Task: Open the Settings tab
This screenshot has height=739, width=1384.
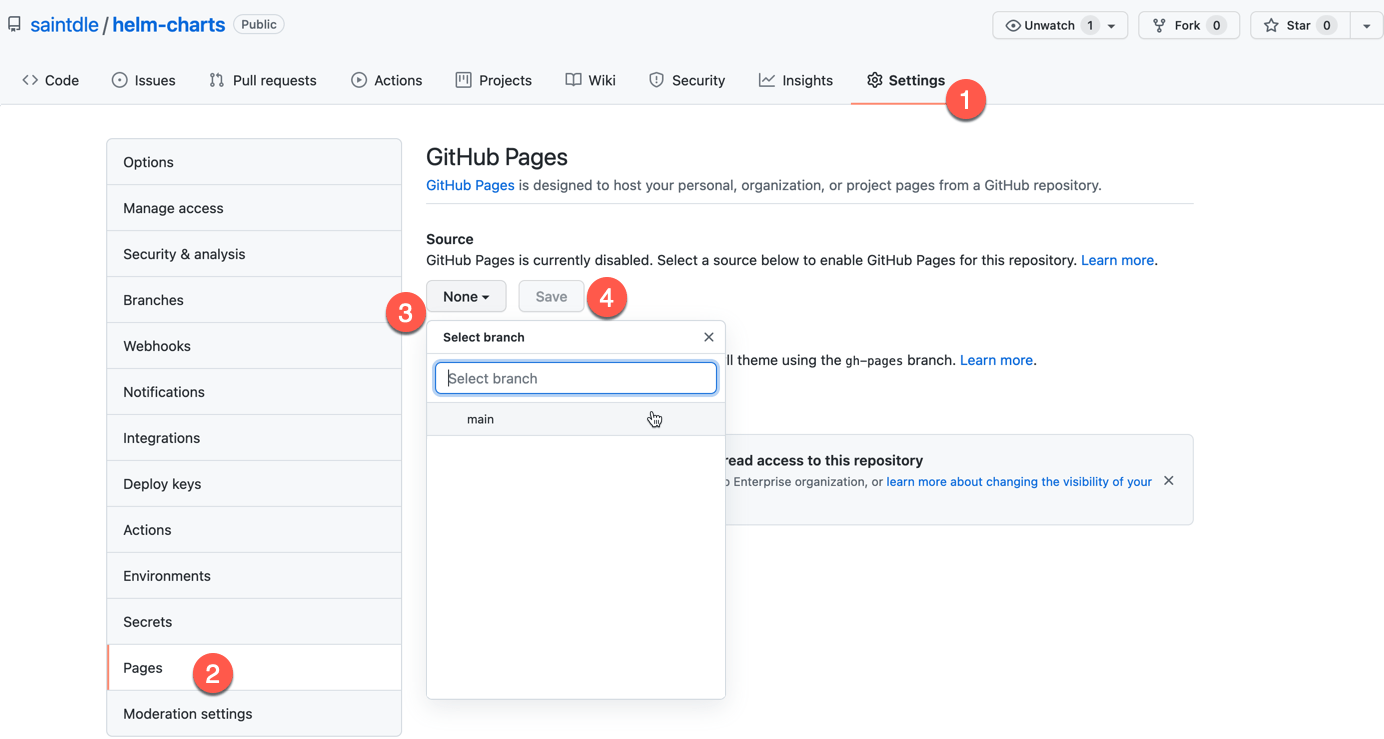Action: coord(905,80)
